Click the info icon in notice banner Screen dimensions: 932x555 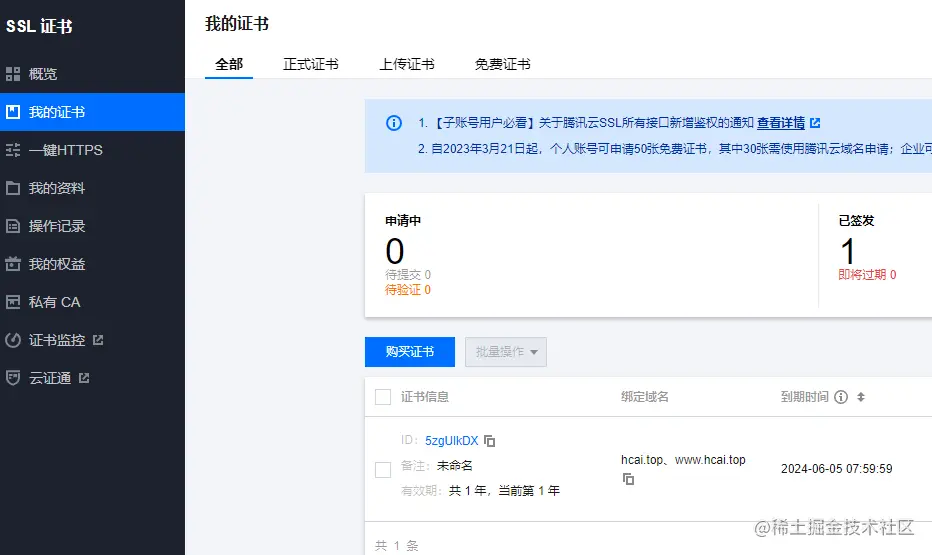[394, 123]
